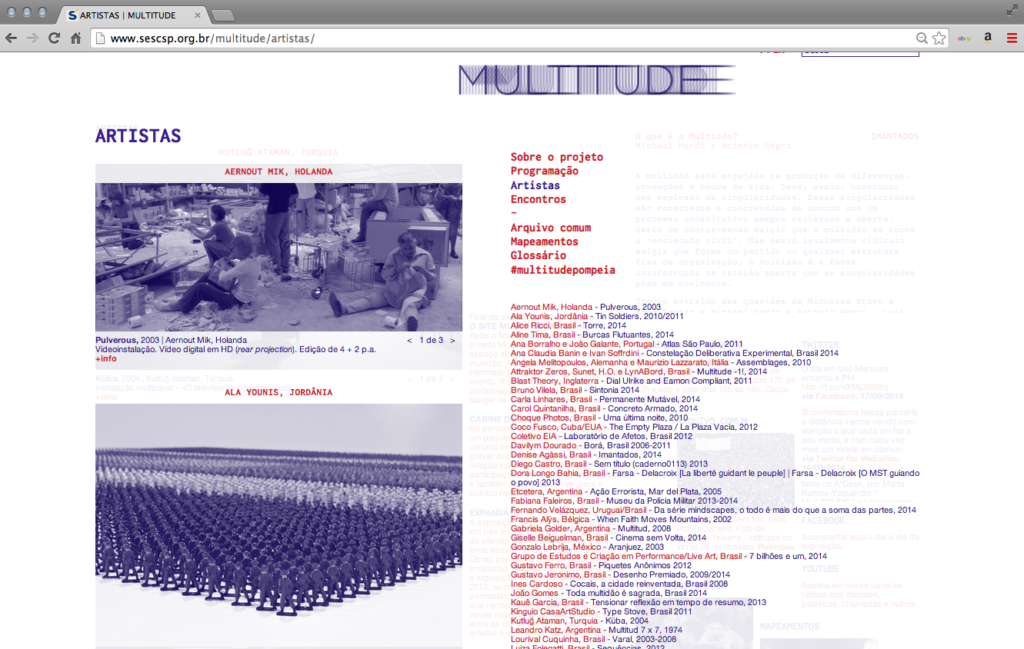Open Giselle Beiguelman, Brasil link

click(559, 538)
